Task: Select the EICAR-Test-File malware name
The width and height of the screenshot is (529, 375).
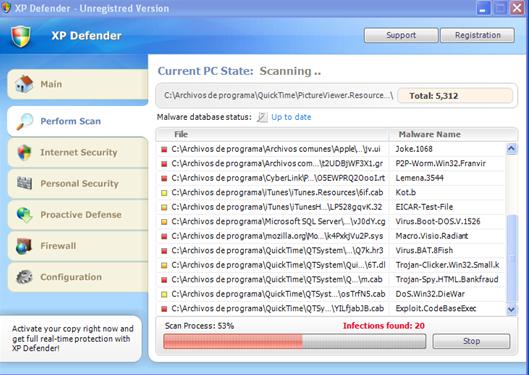Action: click(x=424, y=207)
